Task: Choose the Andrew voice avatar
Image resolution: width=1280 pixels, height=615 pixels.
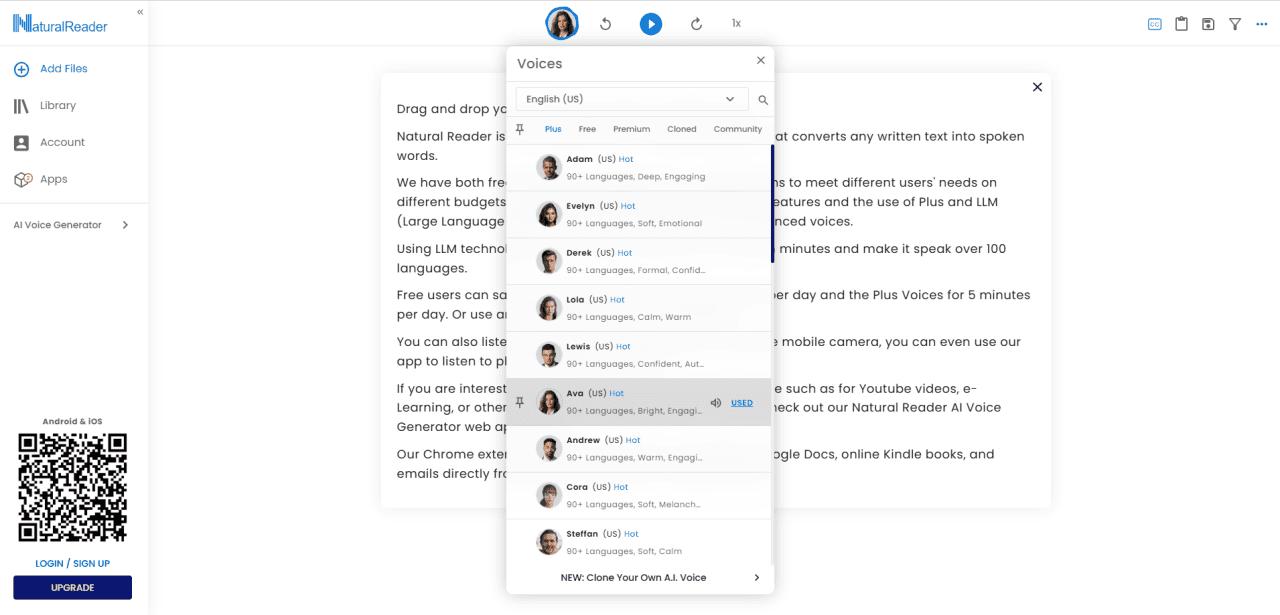Action: click(548, 449)
